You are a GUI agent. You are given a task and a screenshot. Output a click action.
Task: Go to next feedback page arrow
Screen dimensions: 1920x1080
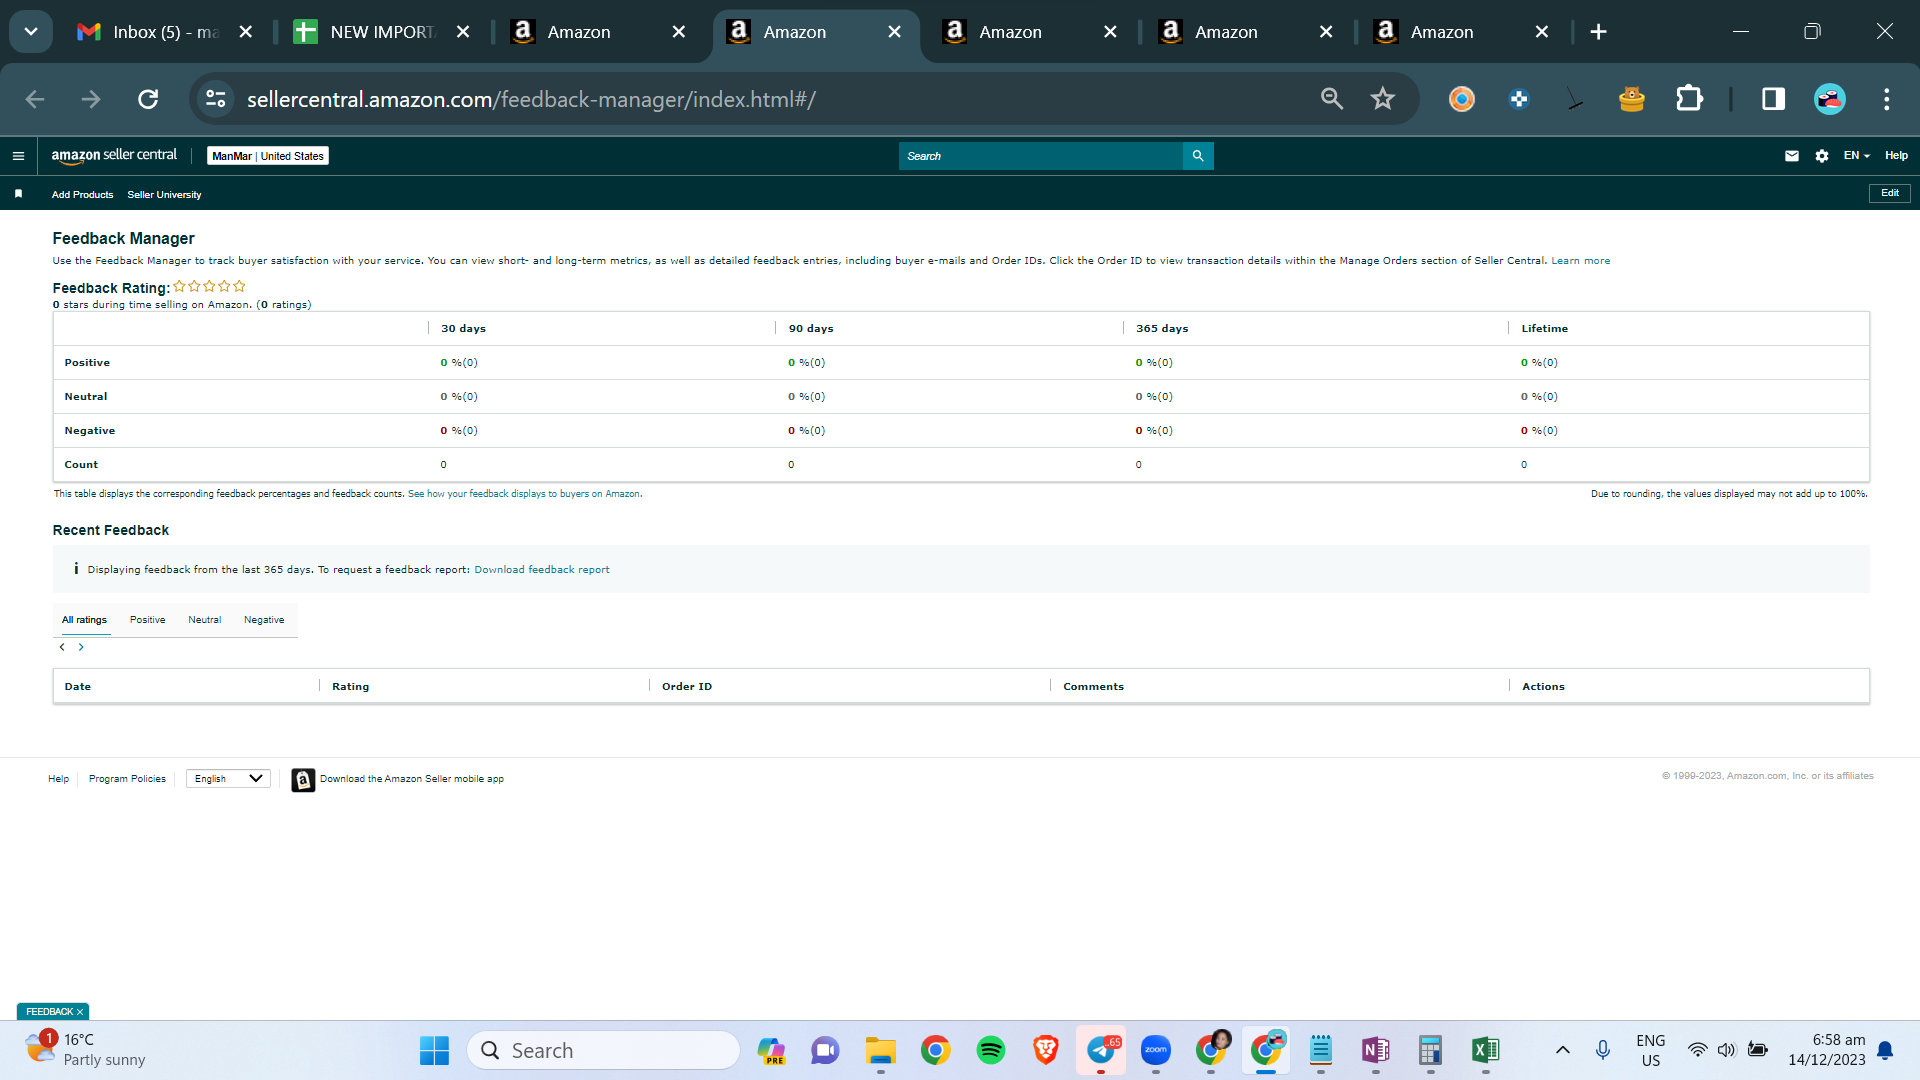pyautogui.click(x=81, y=647)
